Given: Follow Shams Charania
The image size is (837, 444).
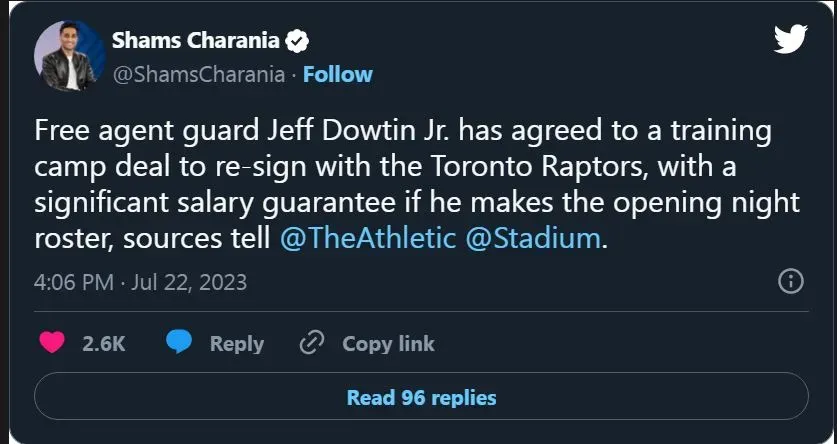Looking at the screenshot, I should (337, 74).
